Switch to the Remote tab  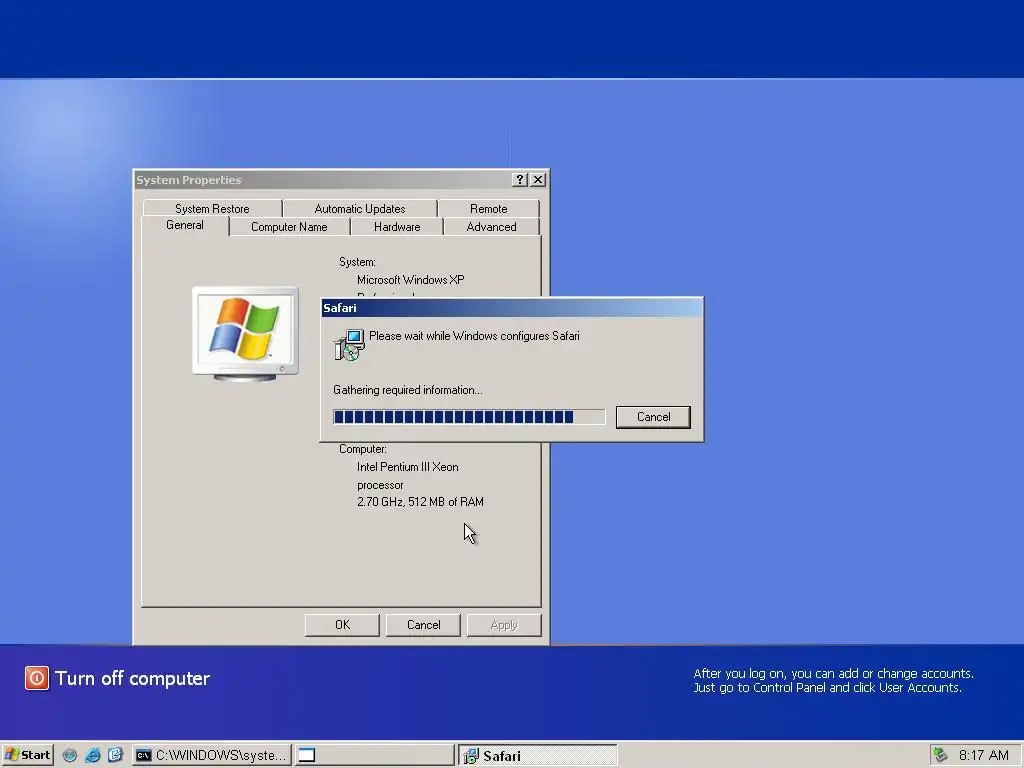(488, 208)
